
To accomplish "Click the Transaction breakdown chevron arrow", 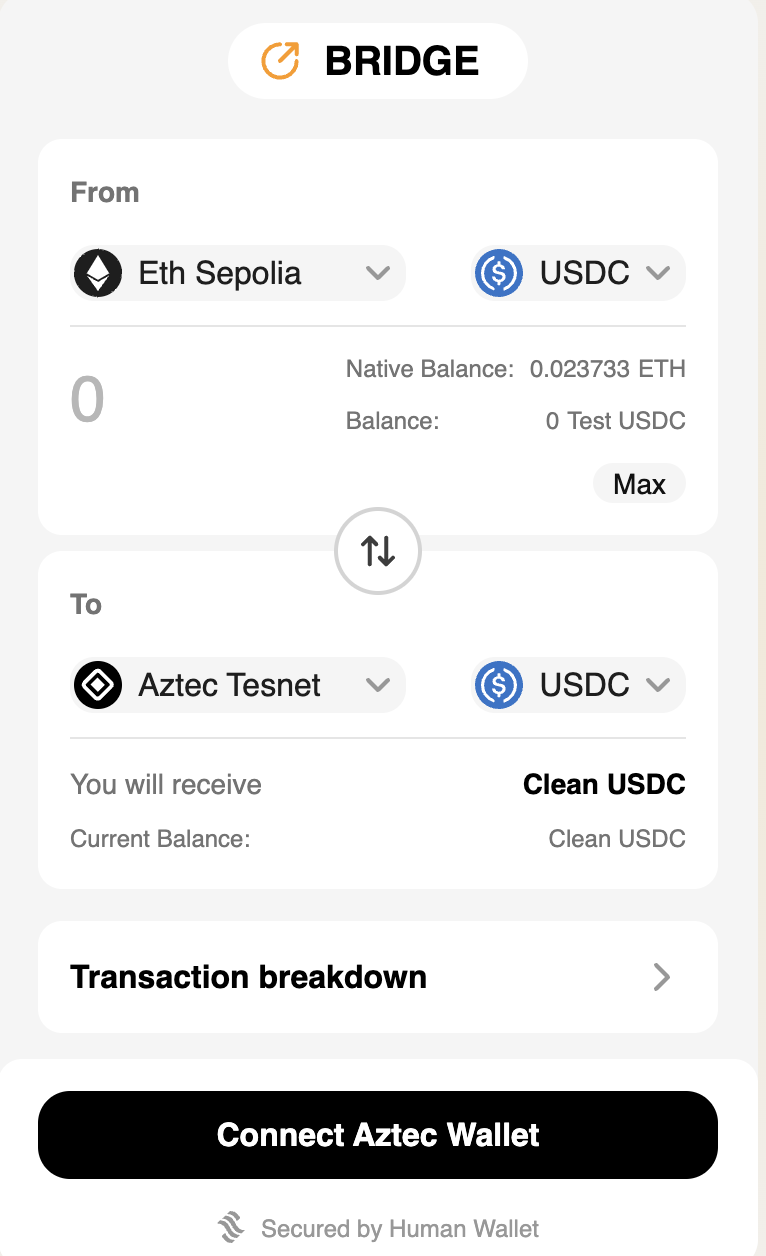I will [x=661, y=977].
